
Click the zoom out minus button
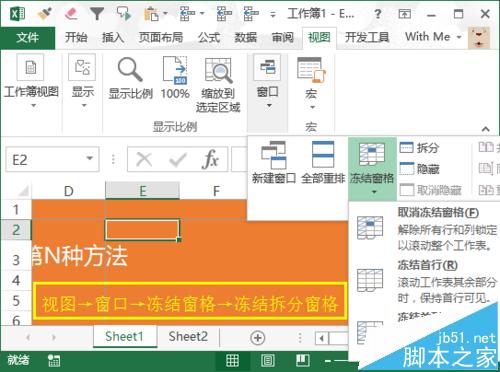[328, 361]
